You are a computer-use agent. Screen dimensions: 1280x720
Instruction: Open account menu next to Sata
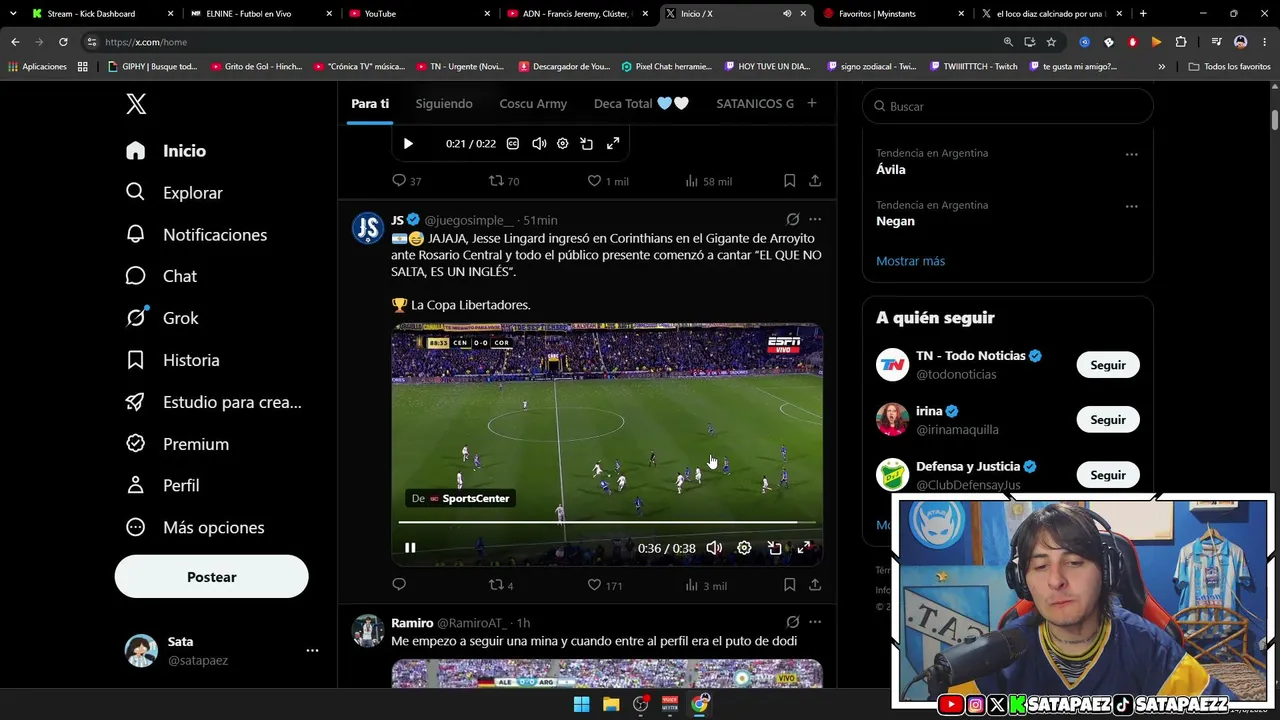(312, 650)
